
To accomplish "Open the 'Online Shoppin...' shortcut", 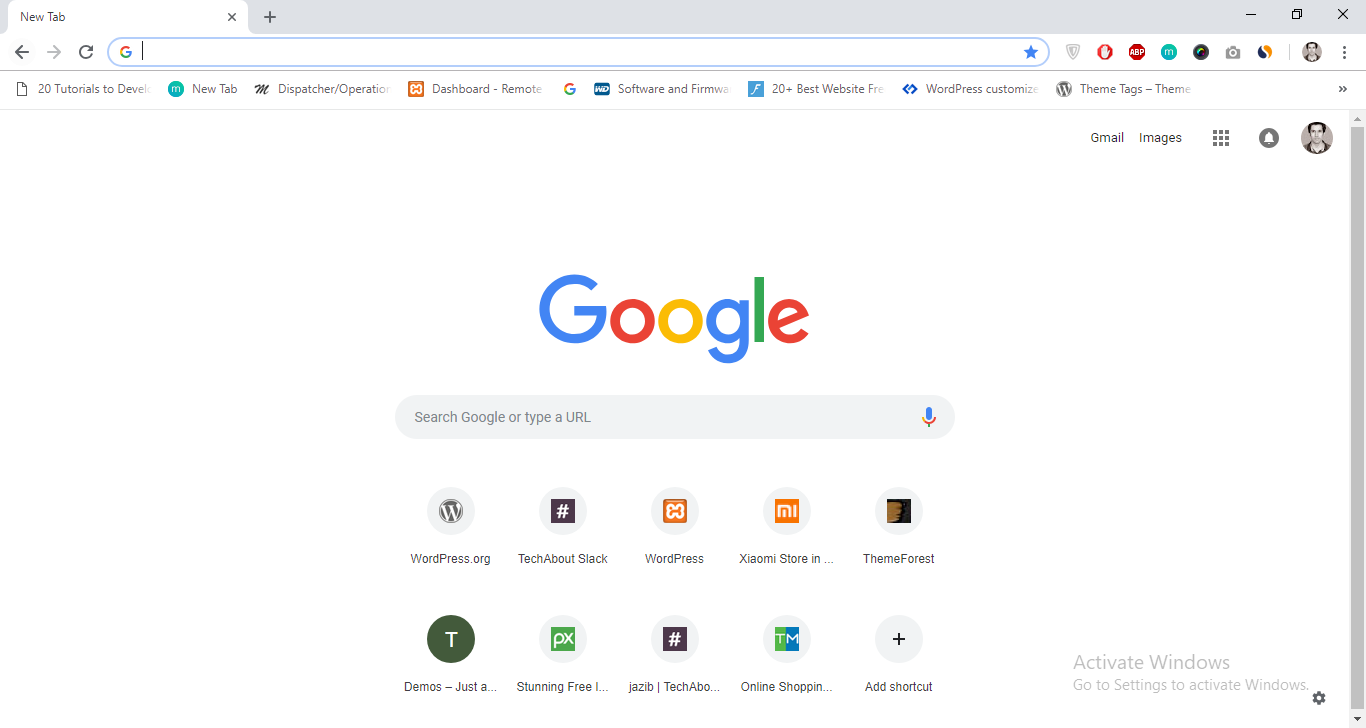I will coord(787,656).
